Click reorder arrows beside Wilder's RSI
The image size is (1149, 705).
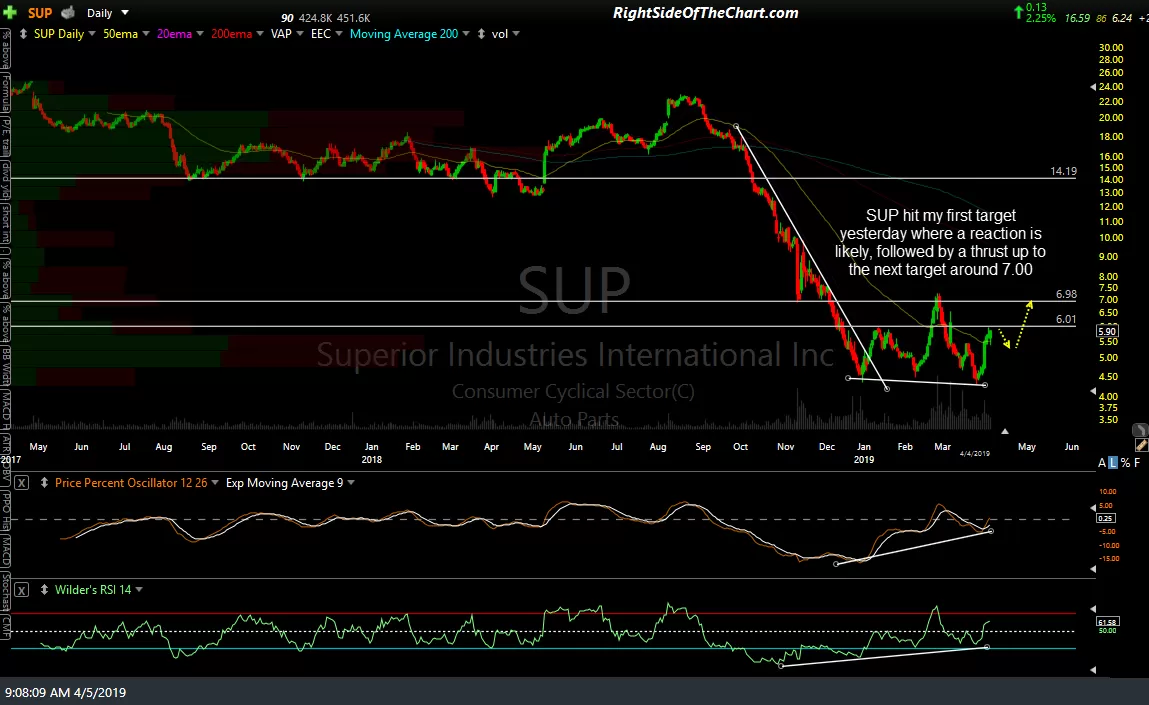coord(44,590)
